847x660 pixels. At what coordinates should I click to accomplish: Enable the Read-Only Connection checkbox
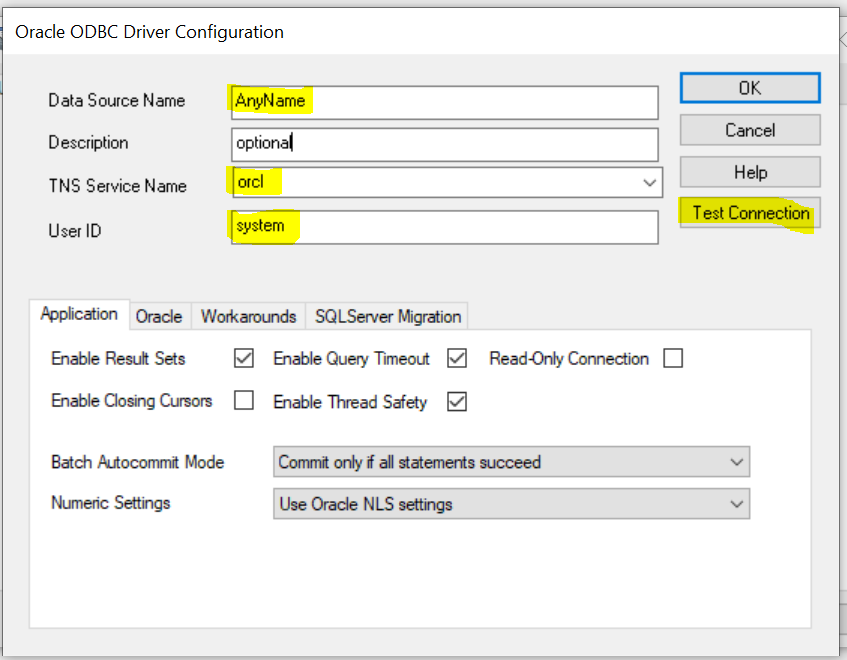(673, 358)
